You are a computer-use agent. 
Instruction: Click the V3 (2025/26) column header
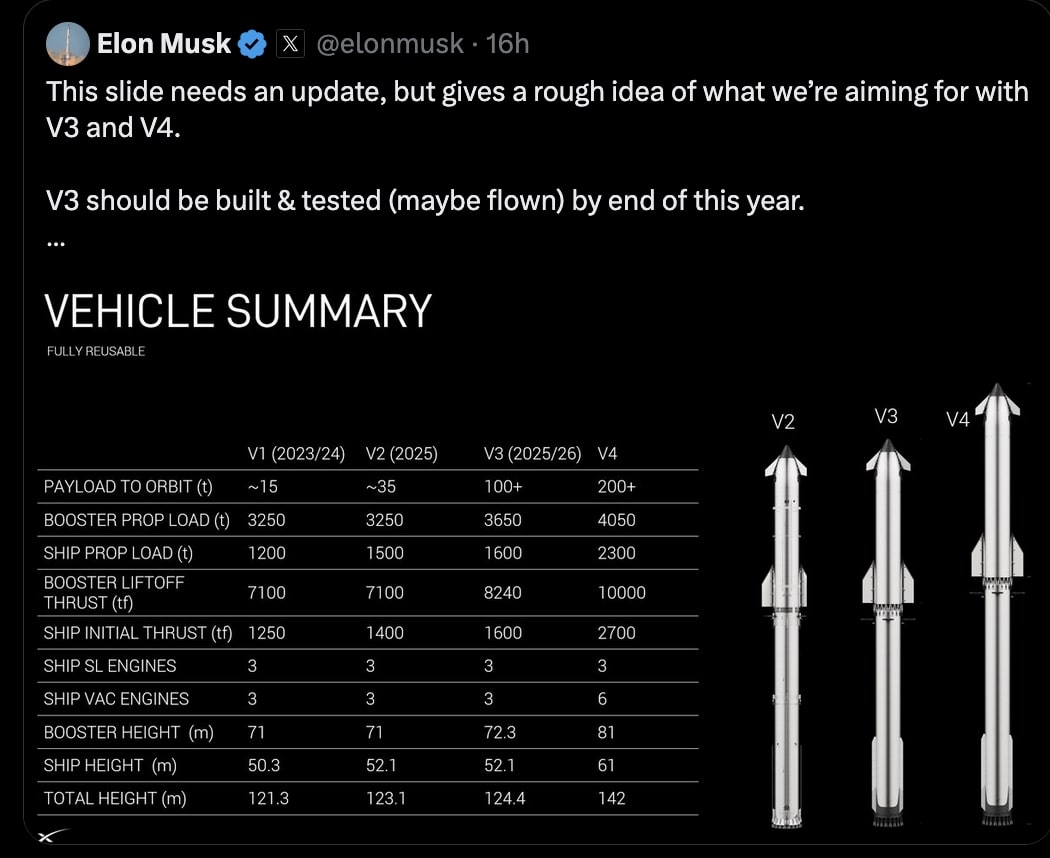point(532,454)
